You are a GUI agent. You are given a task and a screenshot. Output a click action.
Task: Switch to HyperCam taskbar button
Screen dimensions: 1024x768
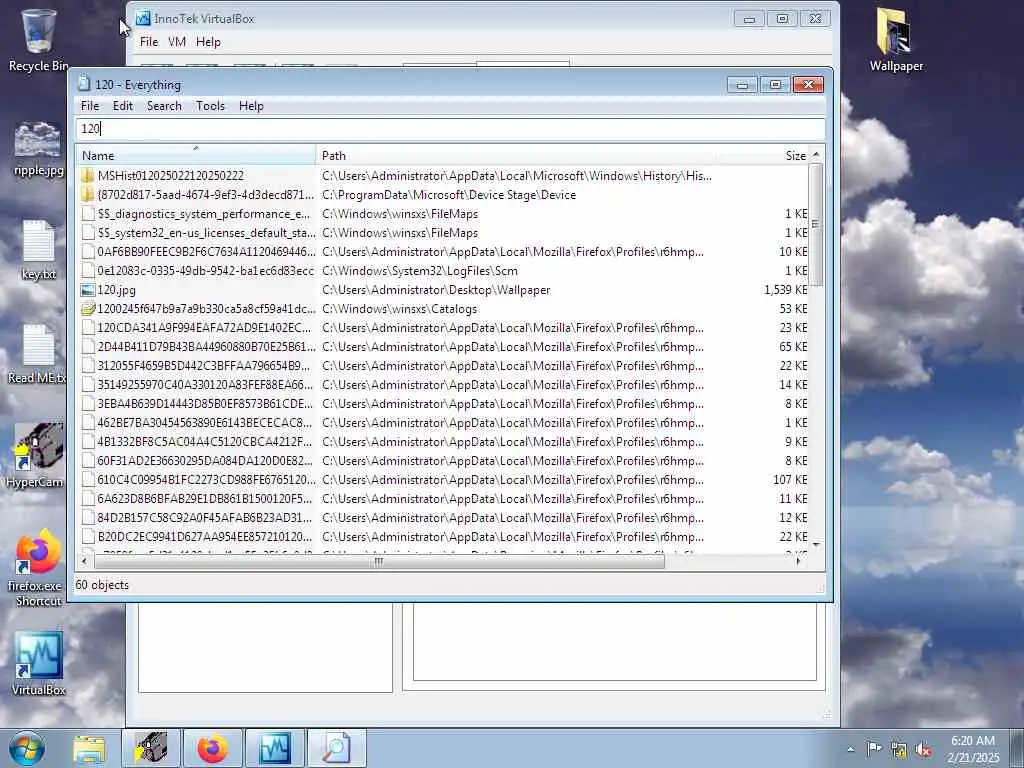[151, 748]
